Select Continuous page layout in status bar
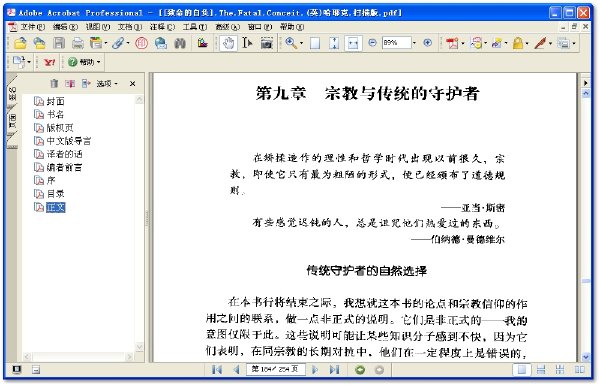The image size is (600, 386). coord(541,370)
